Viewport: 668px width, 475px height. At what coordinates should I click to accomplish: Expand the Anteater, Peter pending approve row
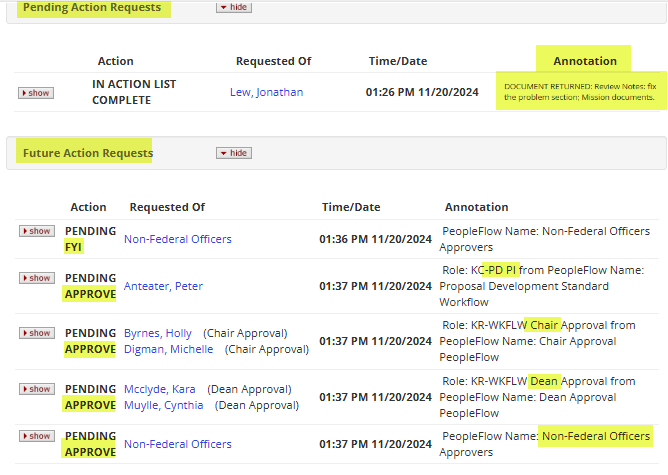point(36,278)
